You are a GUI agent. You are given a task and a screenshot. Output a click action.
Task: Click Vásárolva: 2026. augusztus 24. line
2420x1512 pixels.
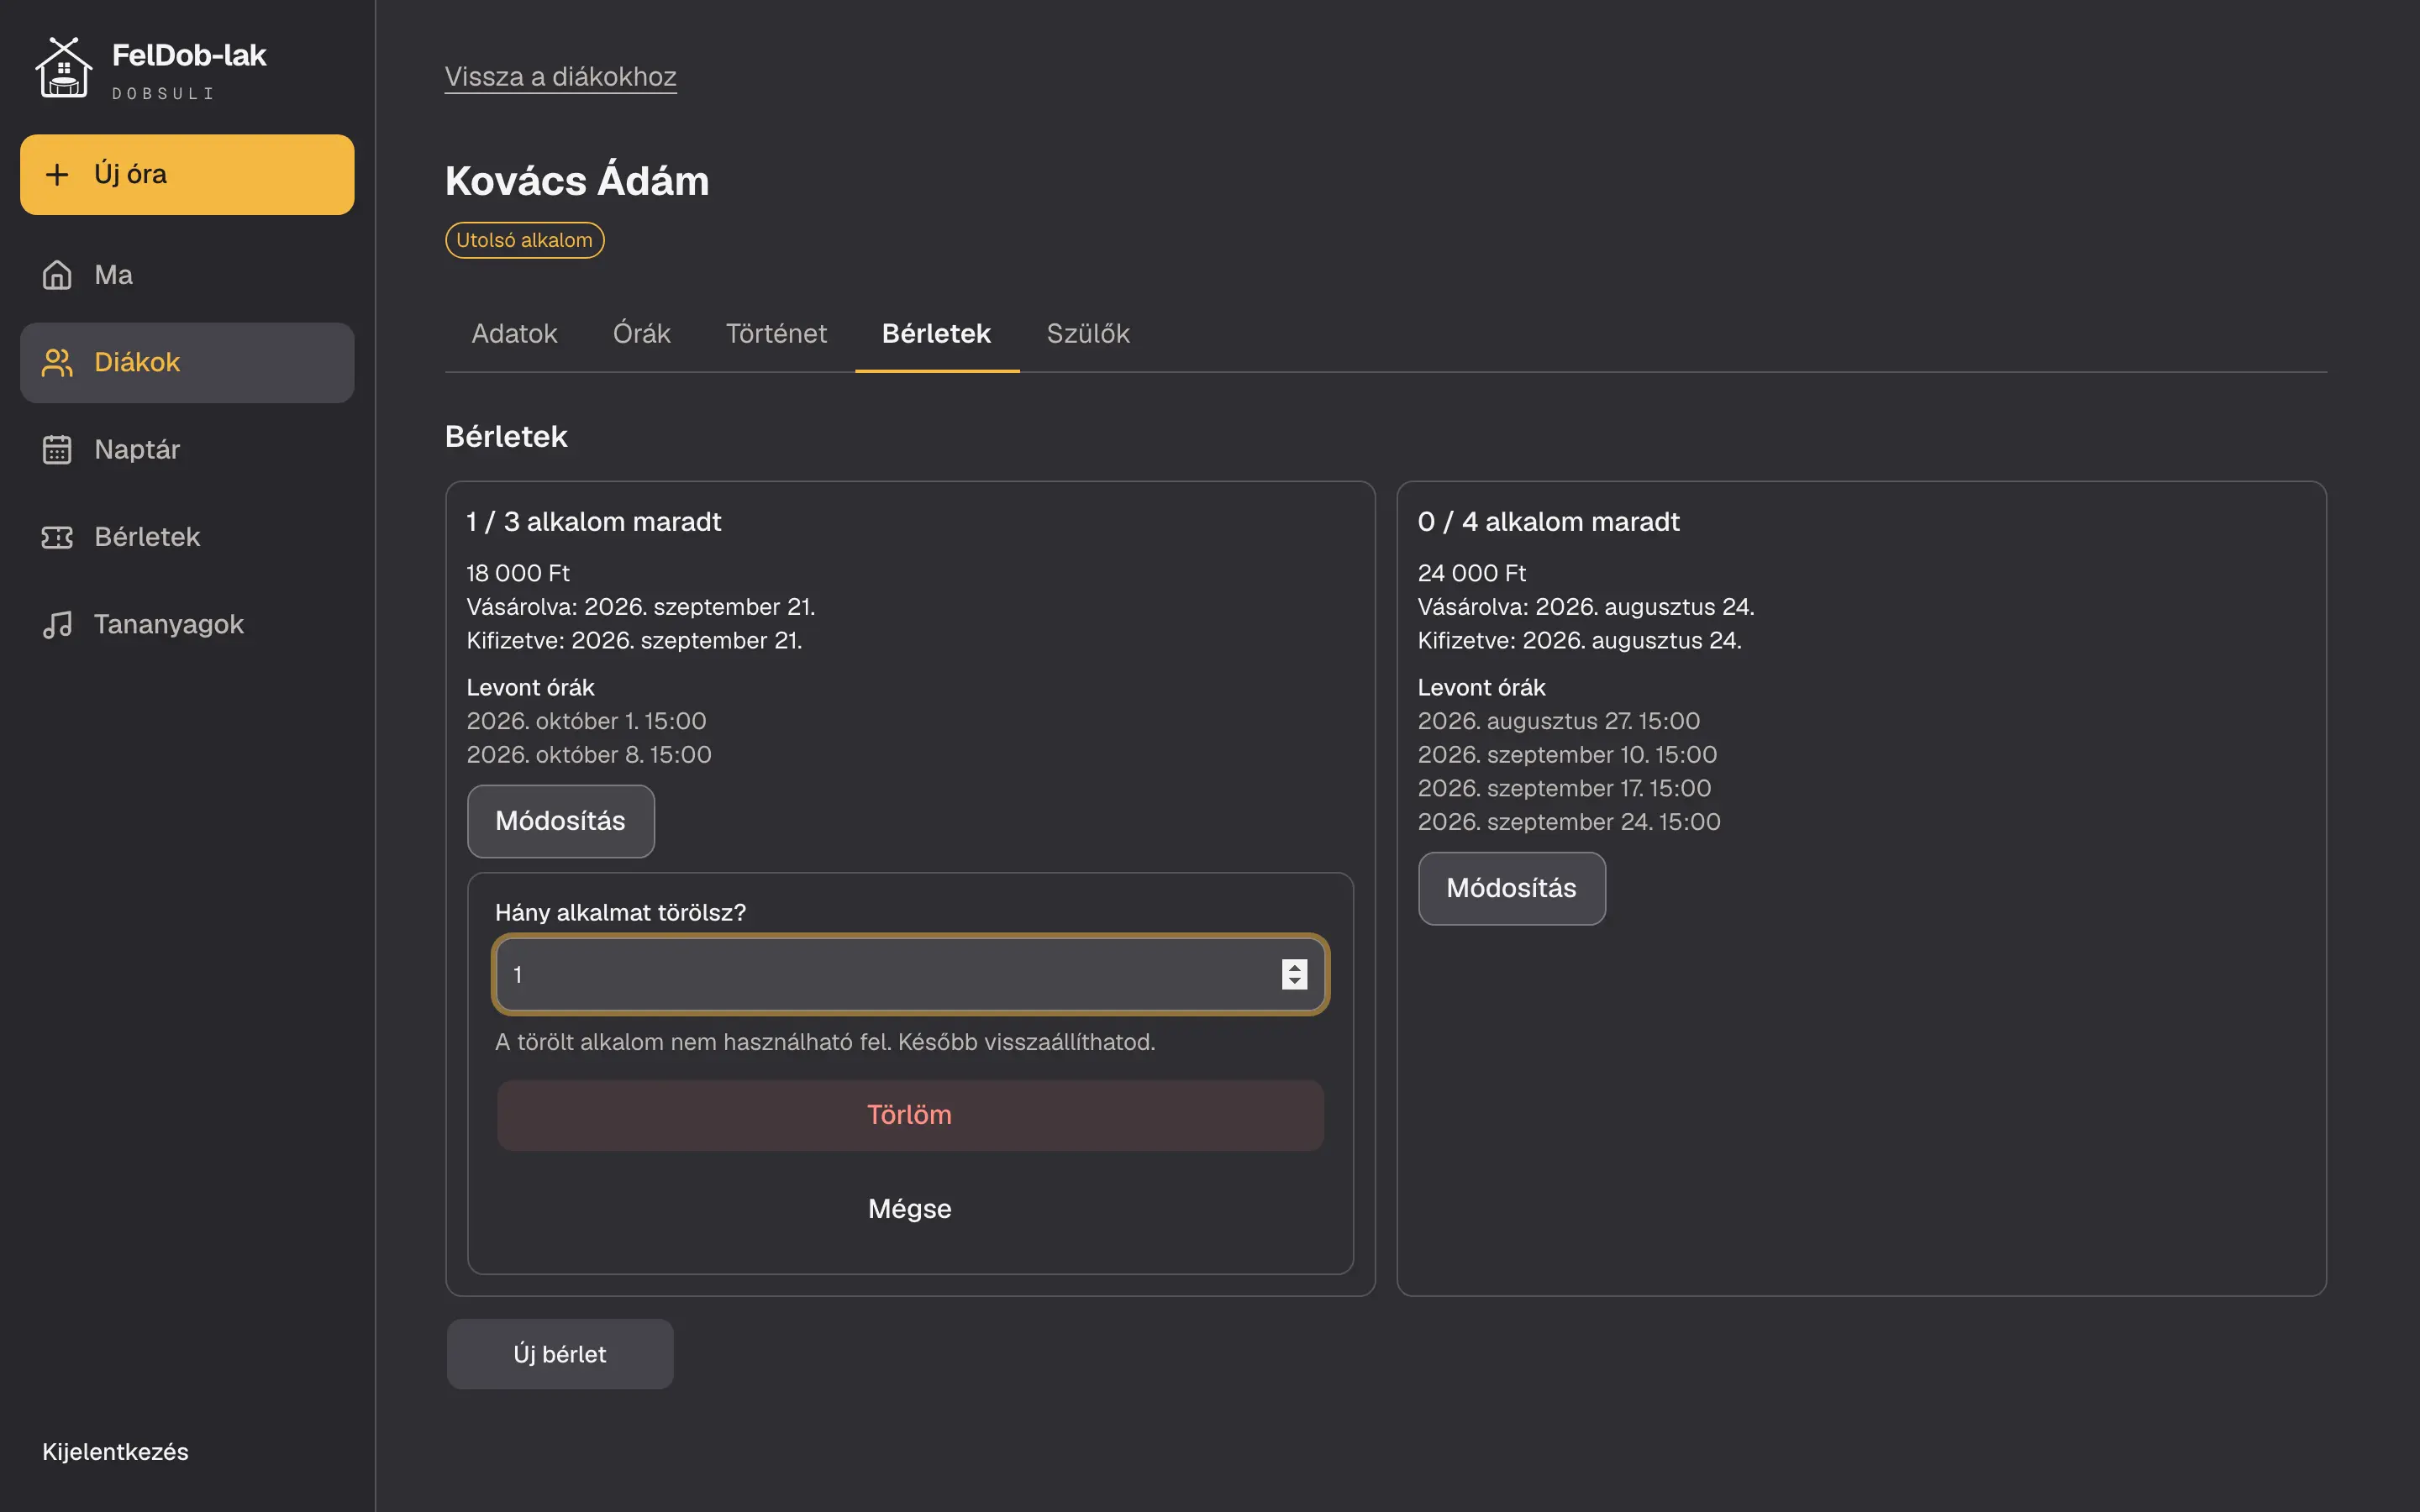coord(1586,607)
